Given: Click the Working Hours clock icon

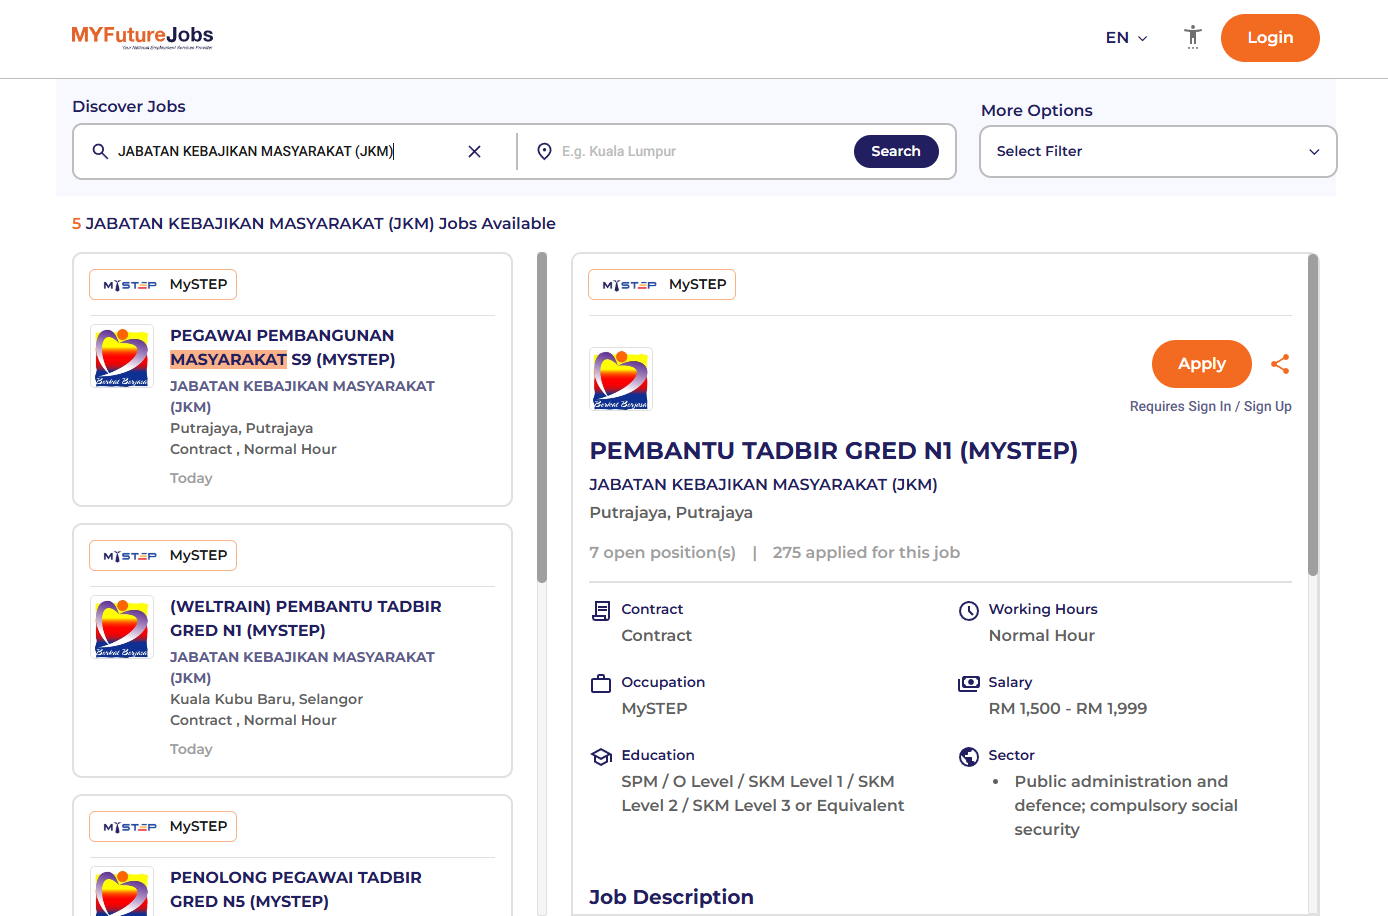Looking at the screenshot, I should pos(968,611).
